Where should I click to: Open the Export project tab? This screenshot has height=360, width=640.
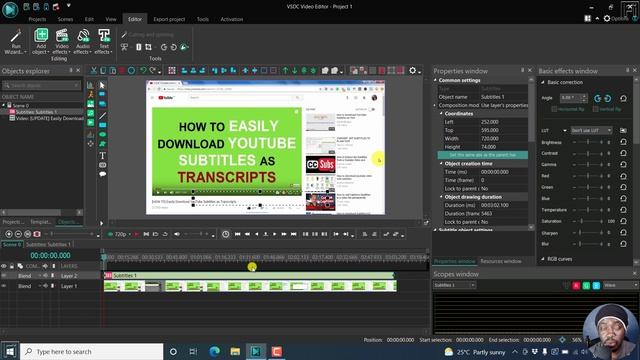pos(169,19)
